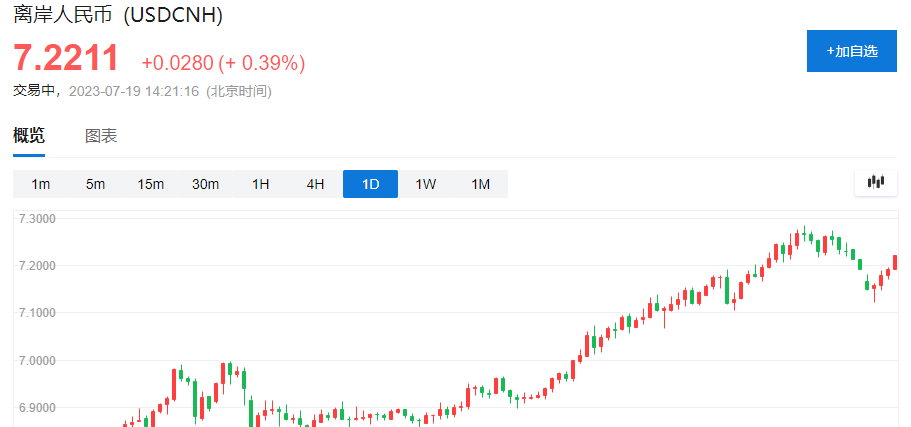911x427 pixels.
Task: Switch to the 1W weekly view
Action: click(x=426, y=184)
